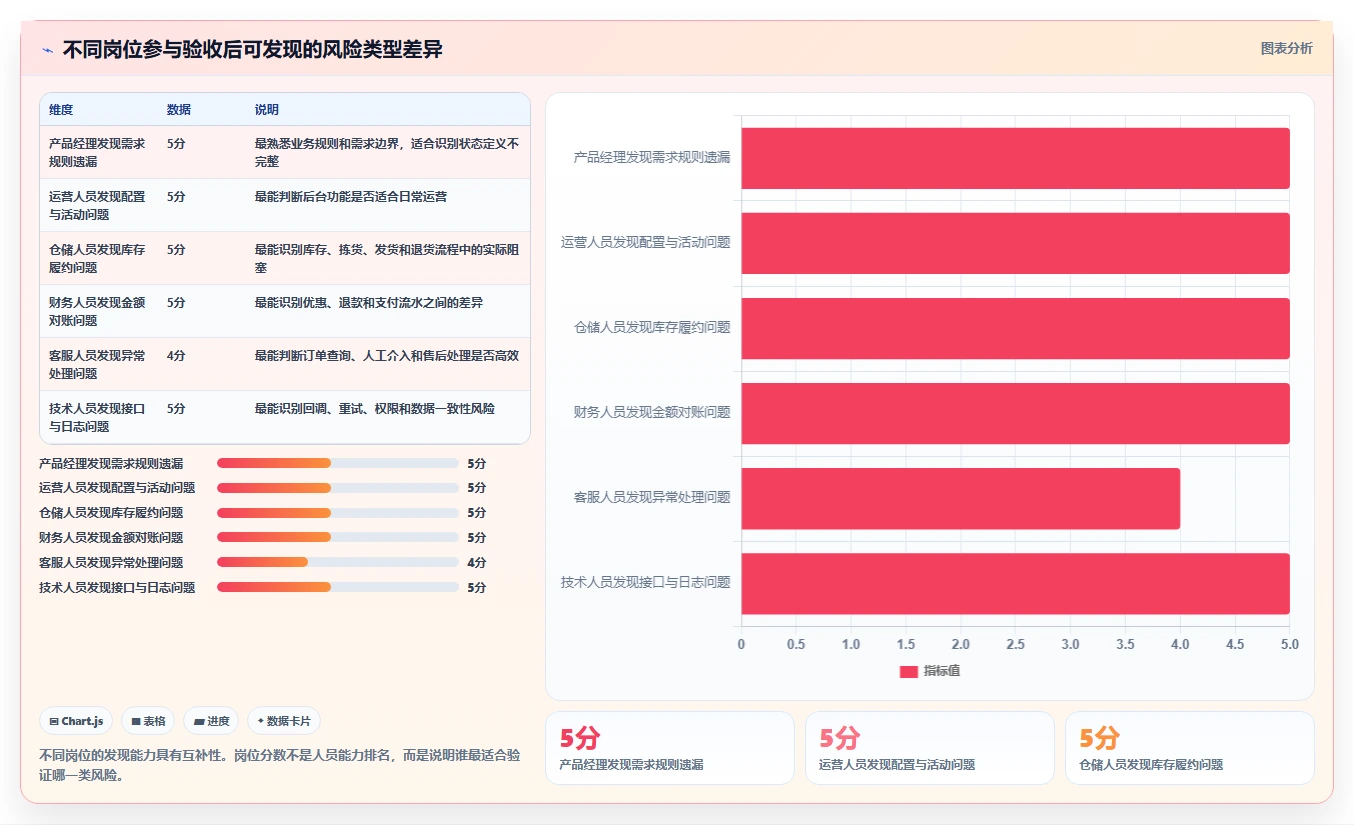Click the chart's 客服人员发现异常处理问题 axis label

click(x=652, y=497)
